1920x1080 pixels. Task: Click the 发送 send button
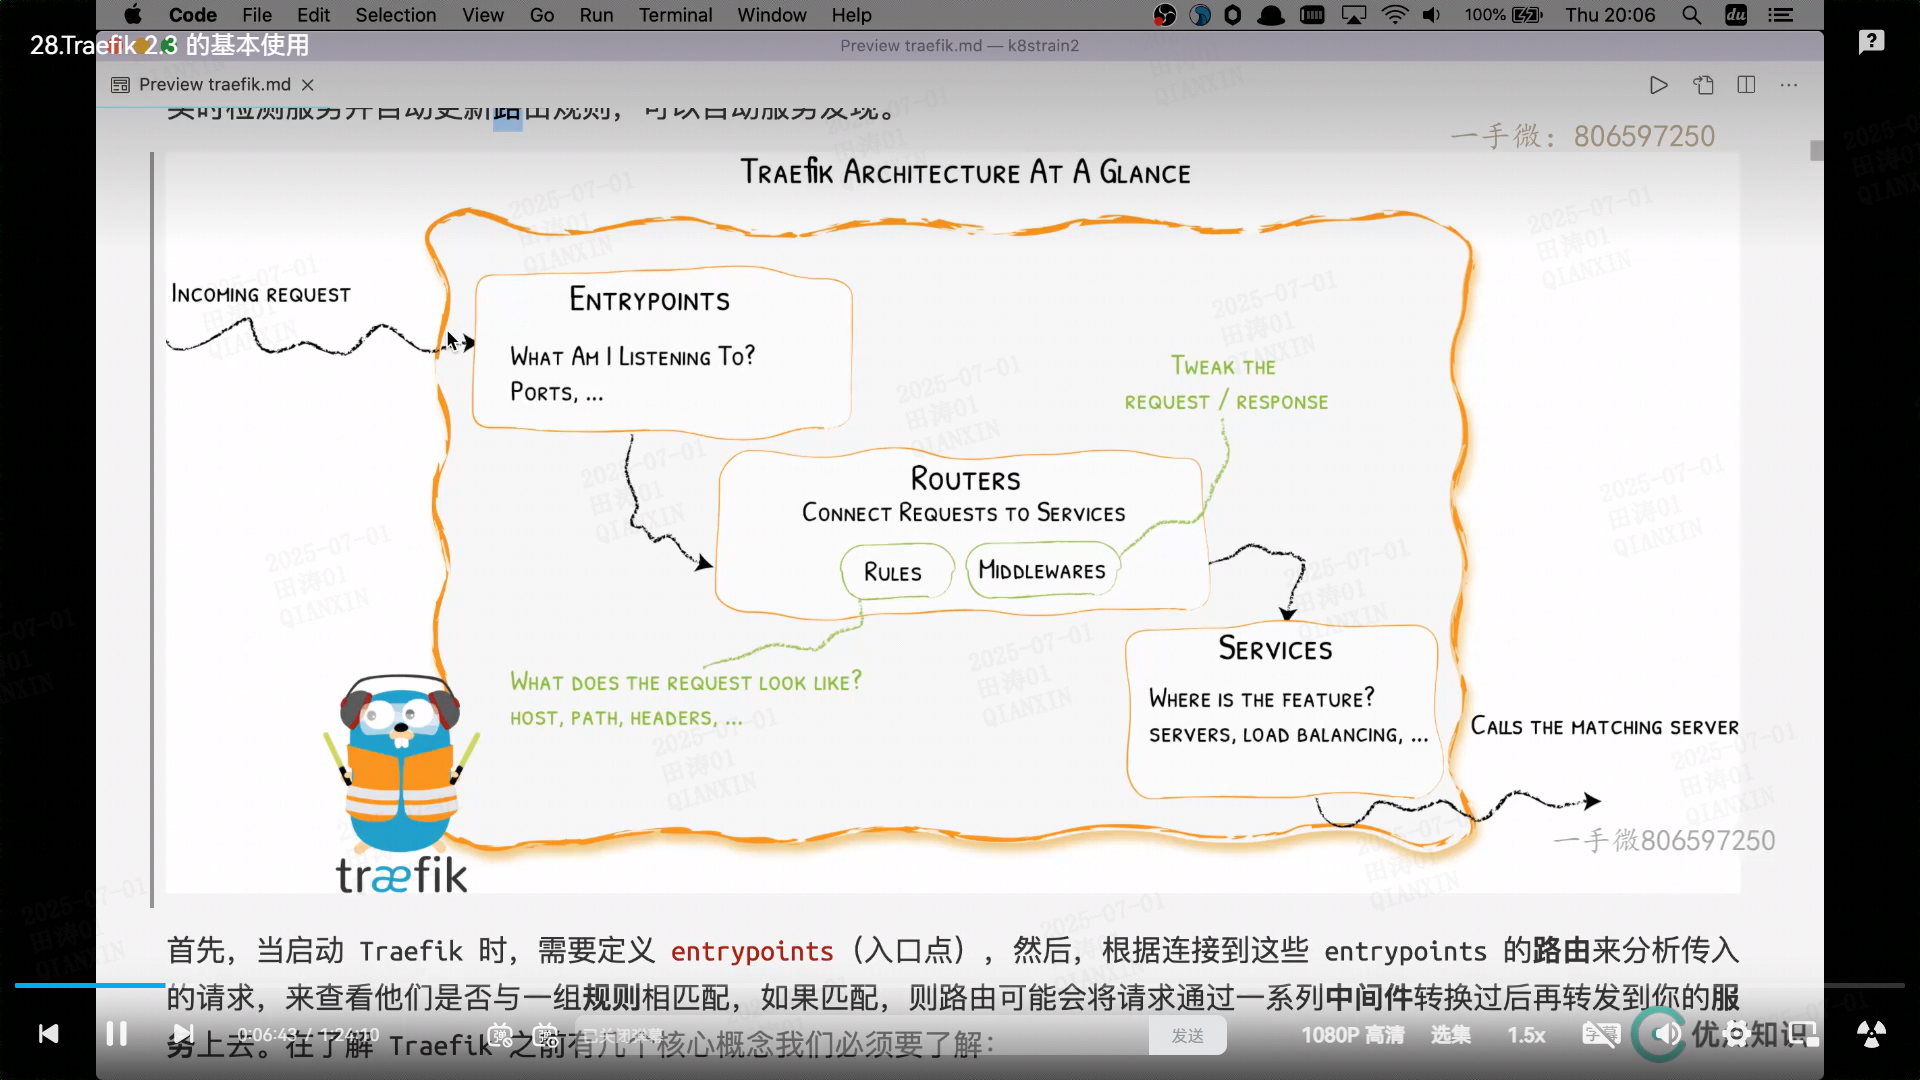(1187, 1036)
